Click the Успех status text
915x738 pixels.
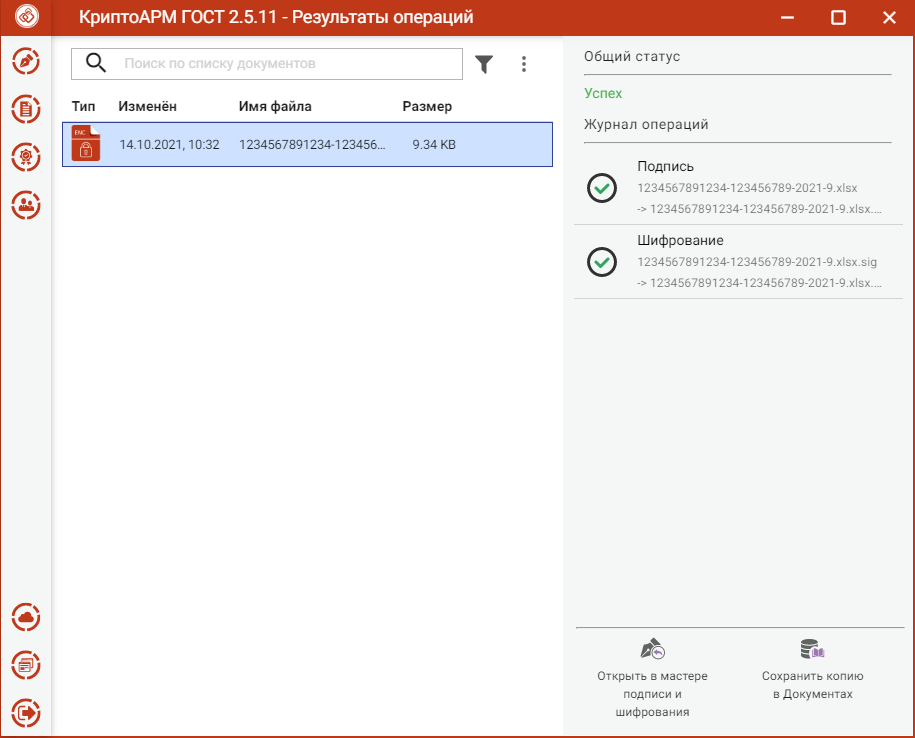point(603,93)
